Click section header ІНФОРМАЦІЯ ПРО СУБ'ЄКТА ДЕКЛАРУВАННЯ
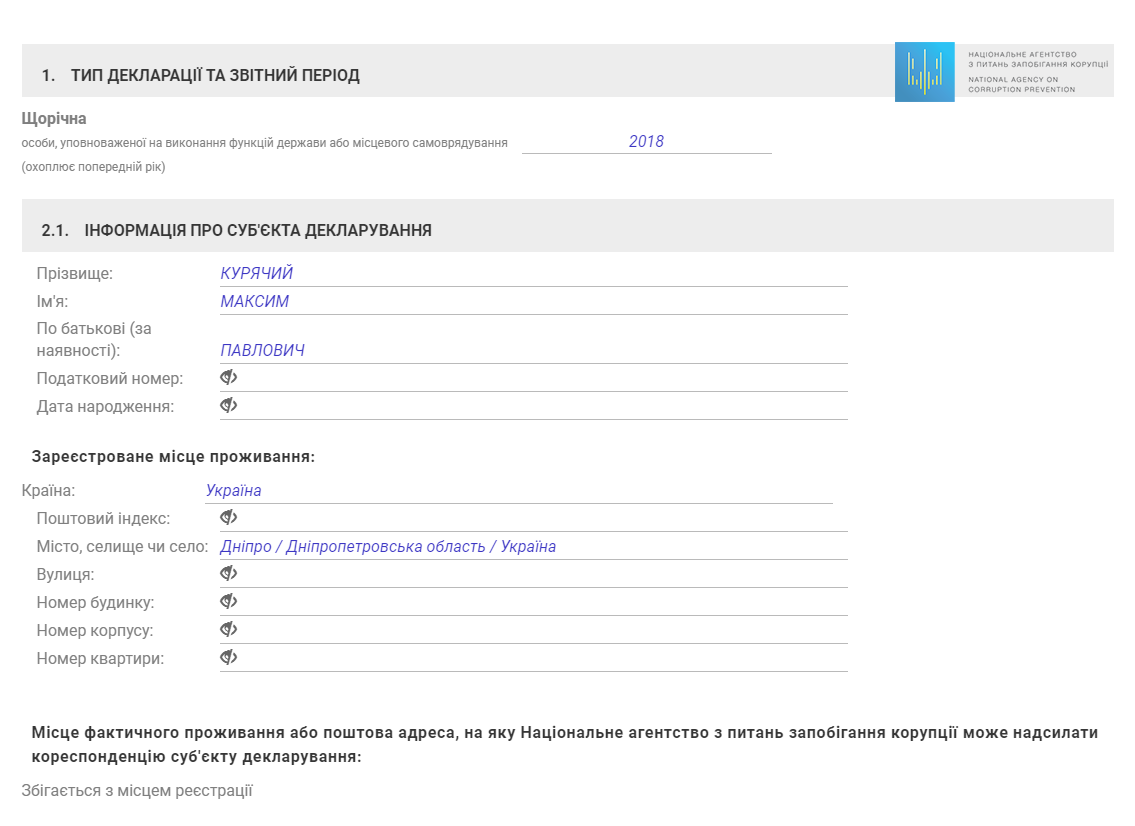Image resolution: width=1135 pixels, height=826 pixels. coord(258,231)
